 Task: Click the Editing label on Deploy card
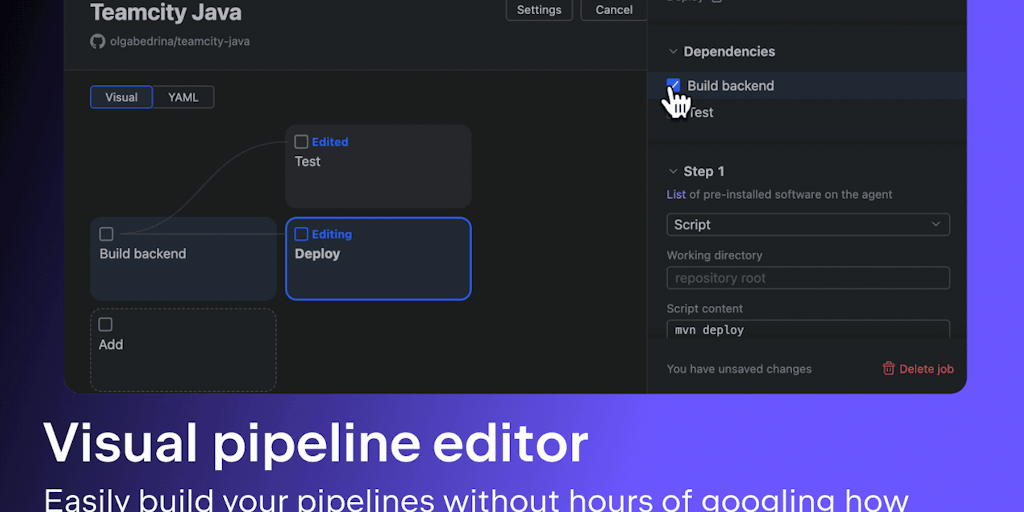tap(332, 234)
